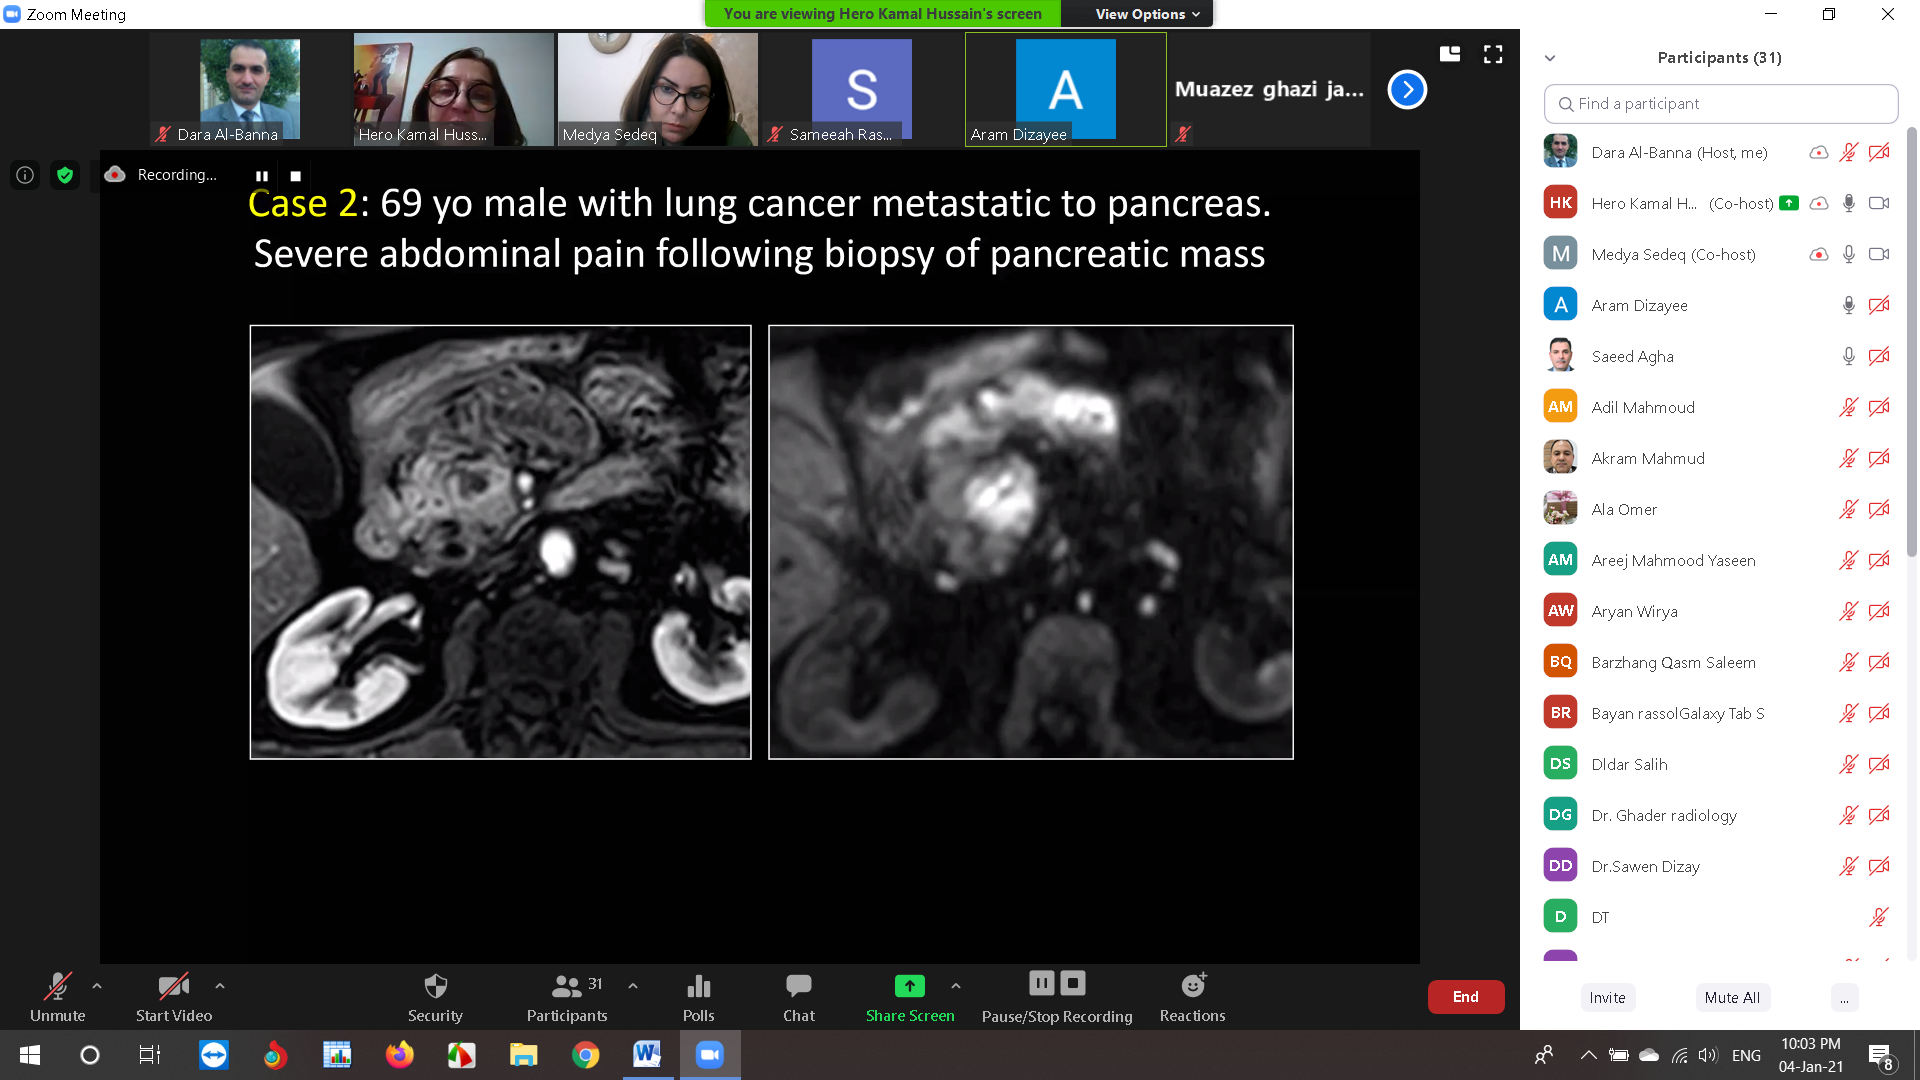Toggle the Participants panel
Screen dimensions: 1920x1080
tap(567, 997)
